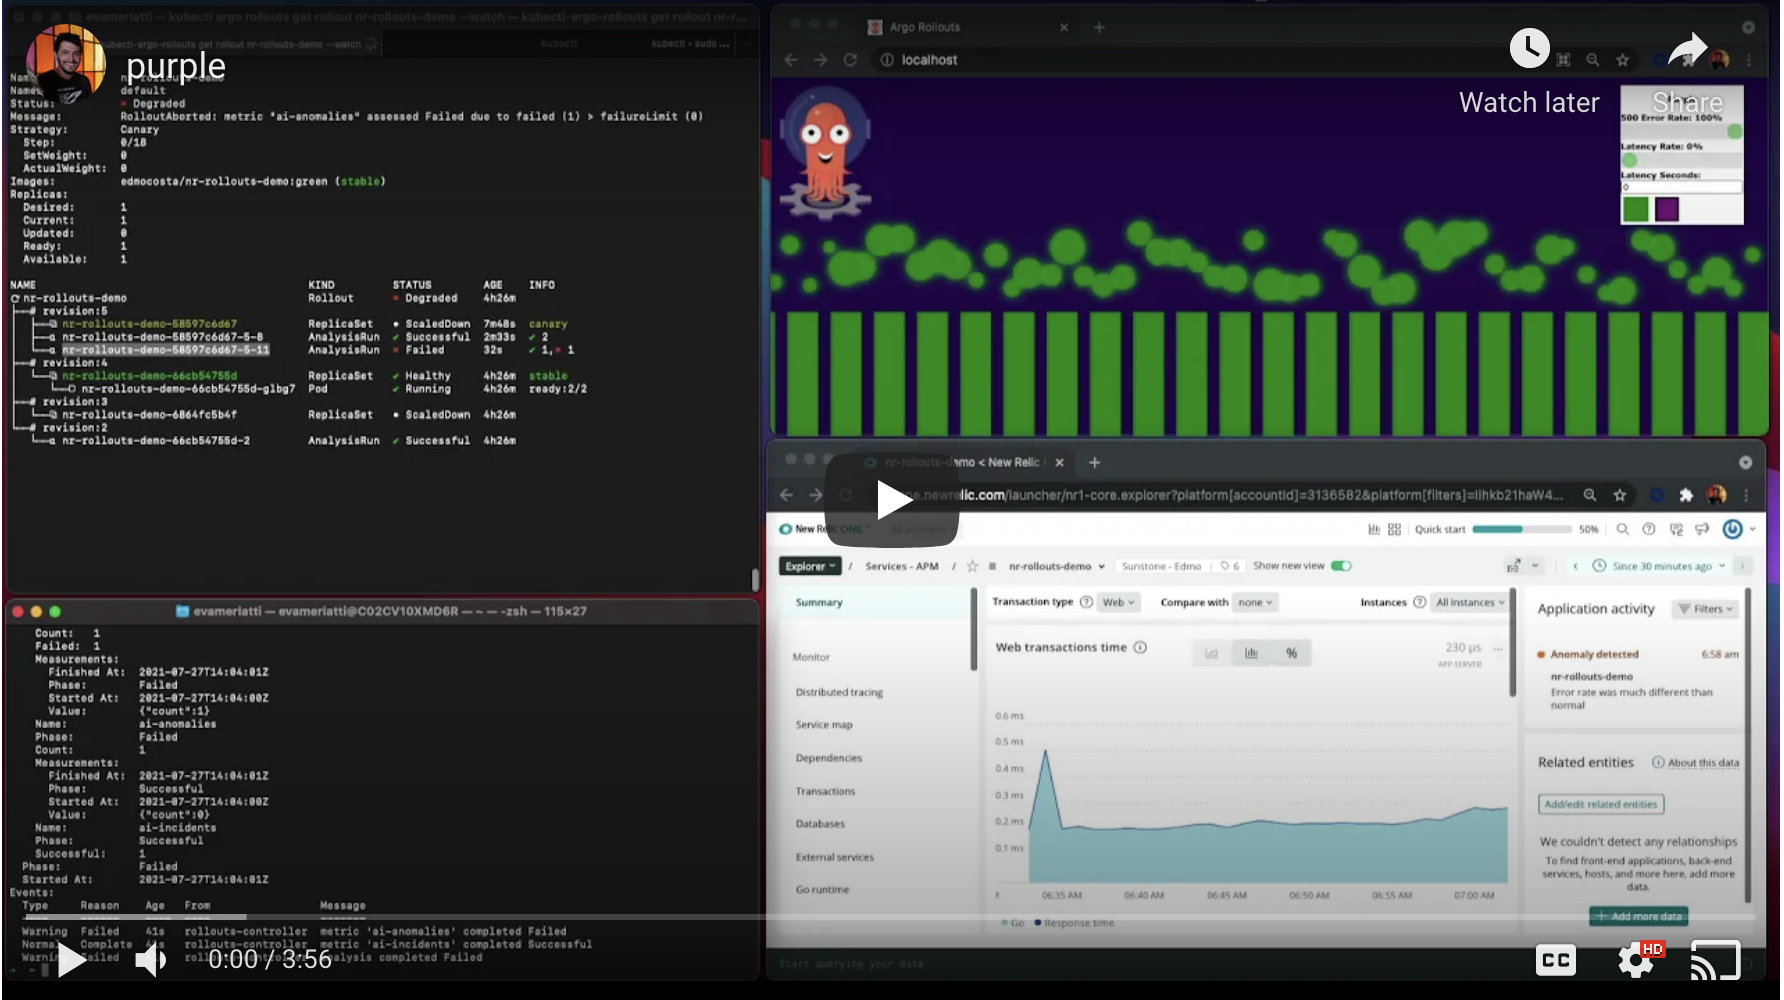
Task: Switch the chart to bar histogram view
Action: (x=1251, y=653)
